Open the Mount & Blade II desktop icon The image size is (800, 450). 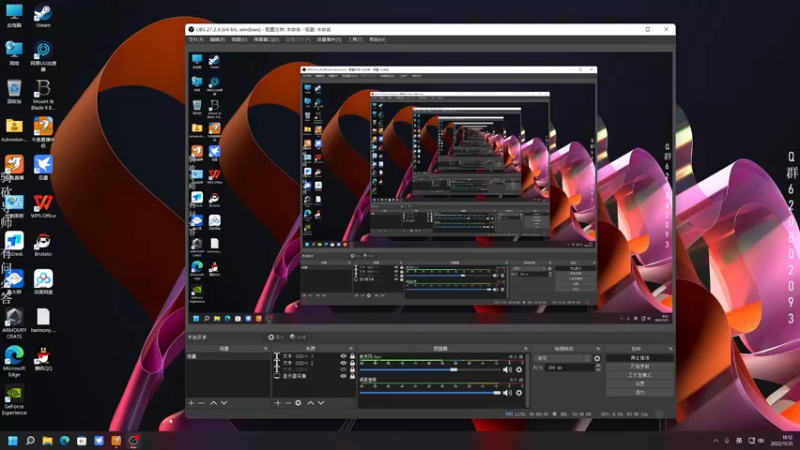pos(43,94)
